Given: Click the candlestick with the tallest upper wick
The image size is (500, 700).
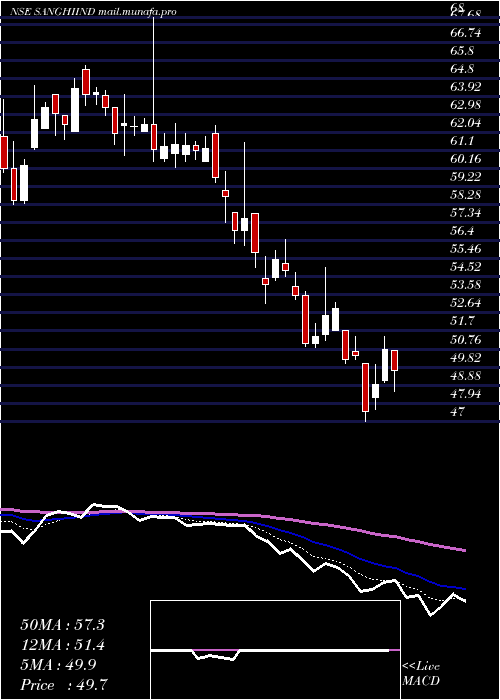Looking at the screenshot, I should (154, 137).
